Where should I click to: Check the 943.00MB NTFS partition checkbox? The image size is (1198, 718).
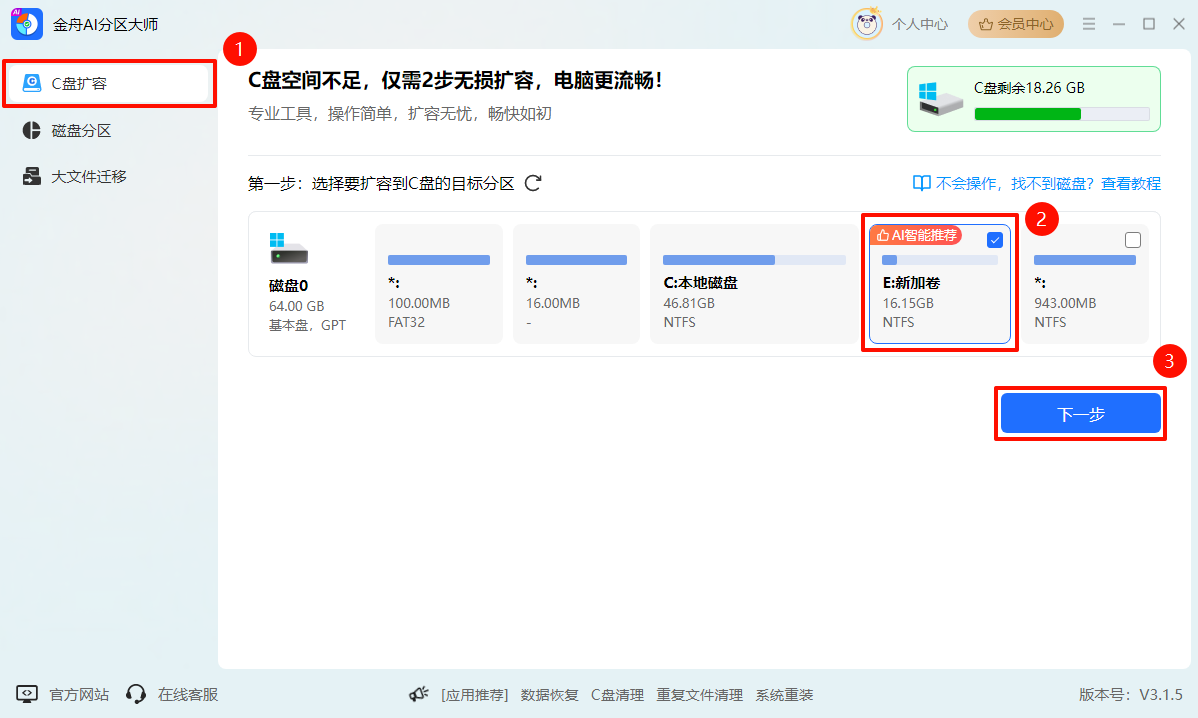point(1133,239)
